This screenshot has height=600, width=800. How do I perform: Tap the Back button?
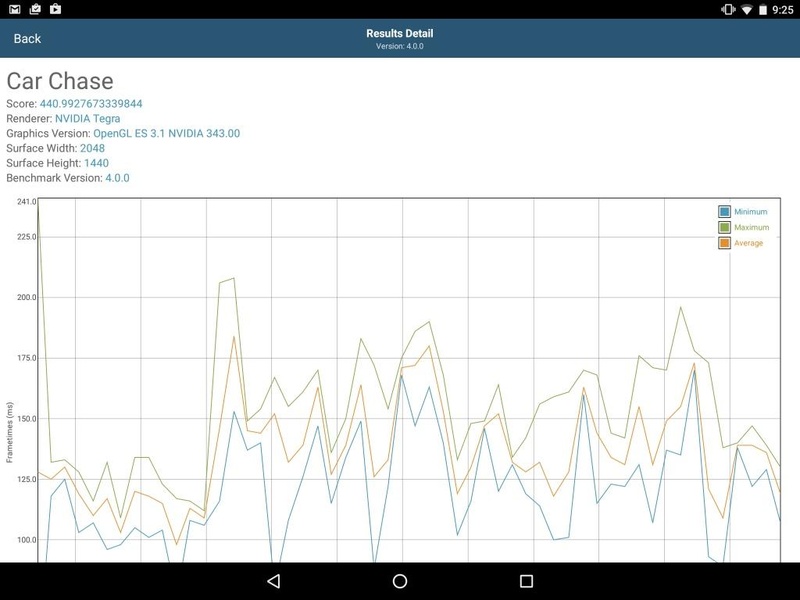coord(27,39)
